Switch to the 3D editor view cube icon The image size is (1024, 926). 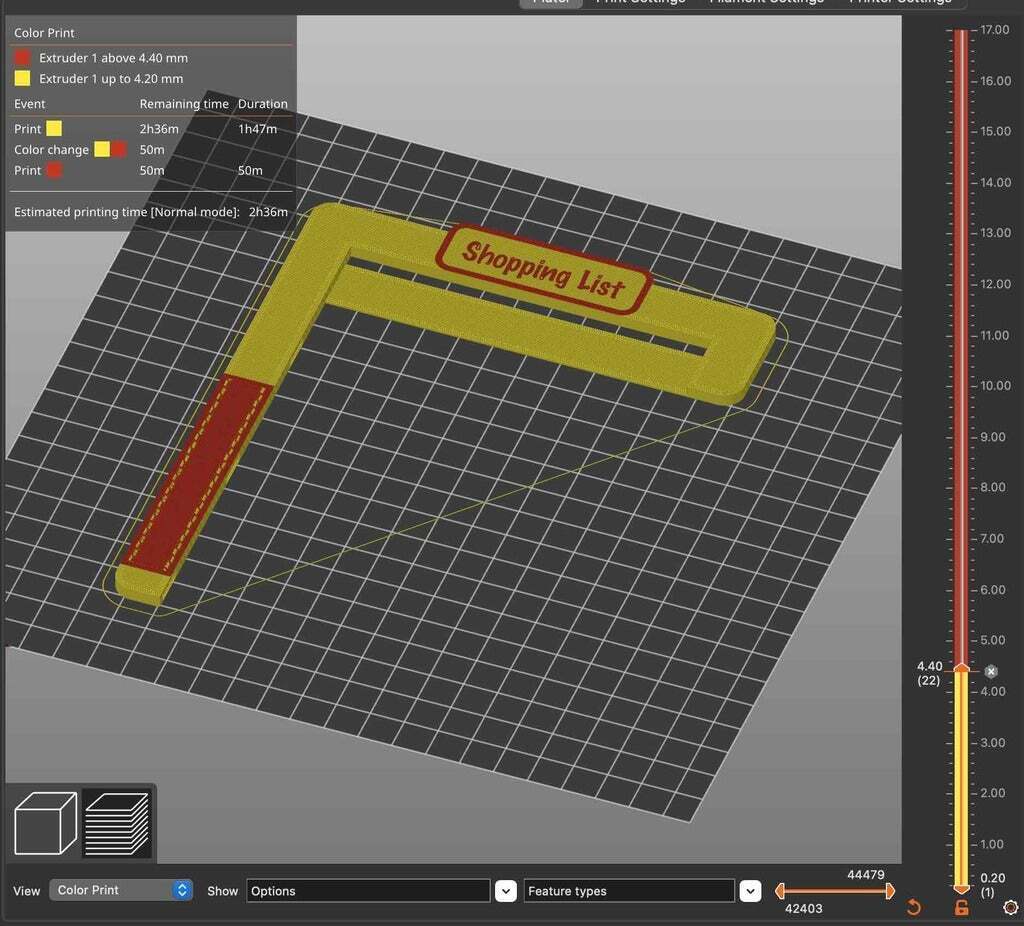45,823
